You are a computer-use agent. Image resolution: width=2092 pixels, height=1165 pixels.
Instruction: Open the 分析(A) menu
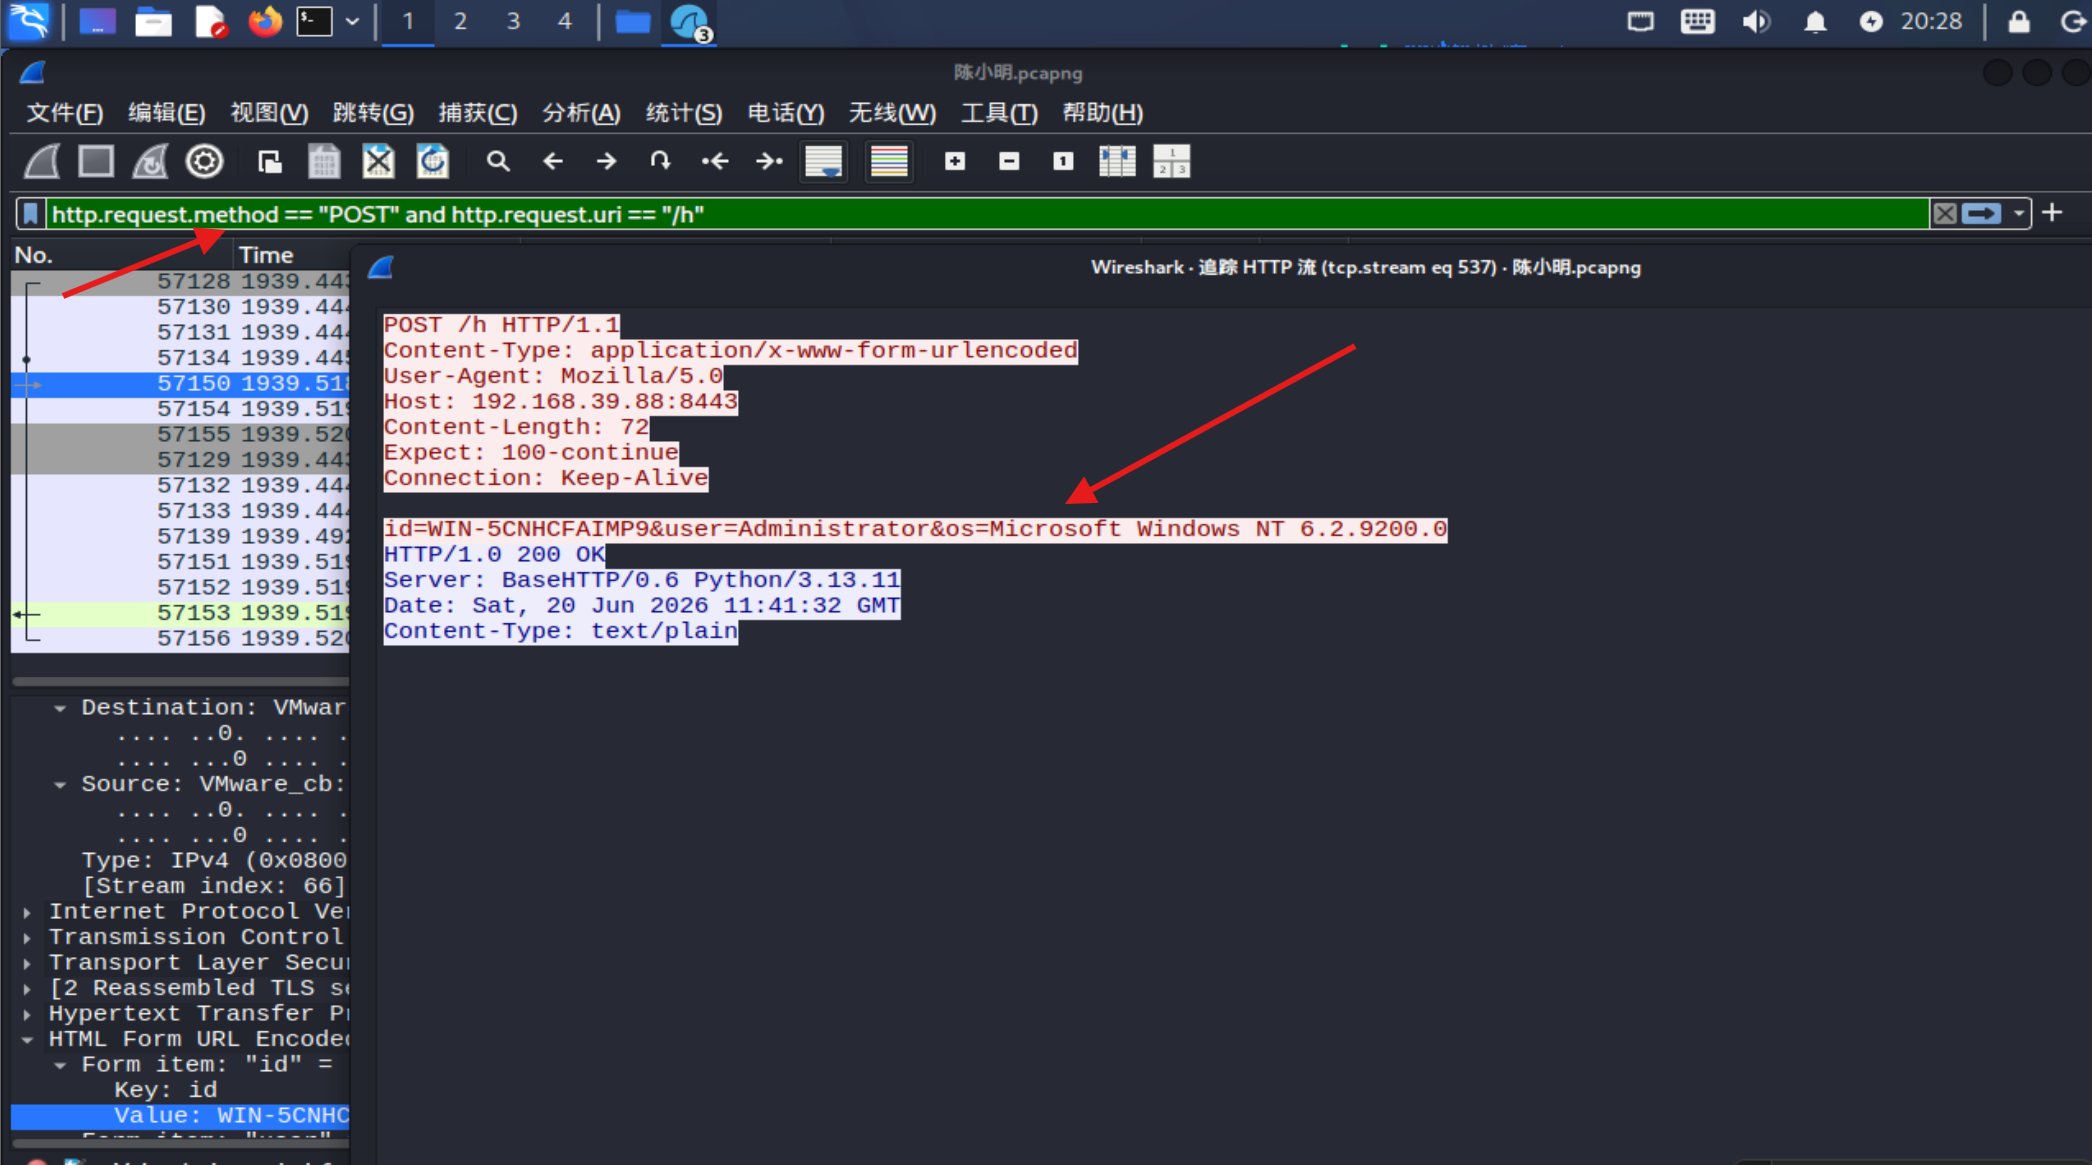[x=581, y=113]
